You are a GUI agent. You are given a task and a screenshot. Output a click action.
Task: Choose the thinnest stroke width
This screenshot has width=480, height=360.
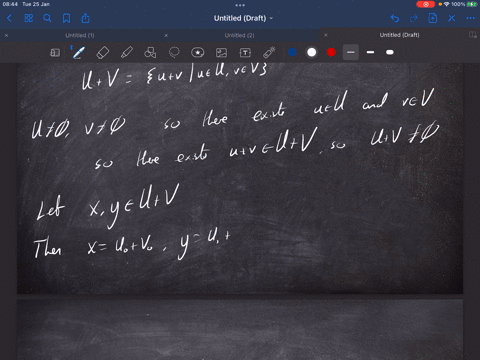click(x=351, y=52)
